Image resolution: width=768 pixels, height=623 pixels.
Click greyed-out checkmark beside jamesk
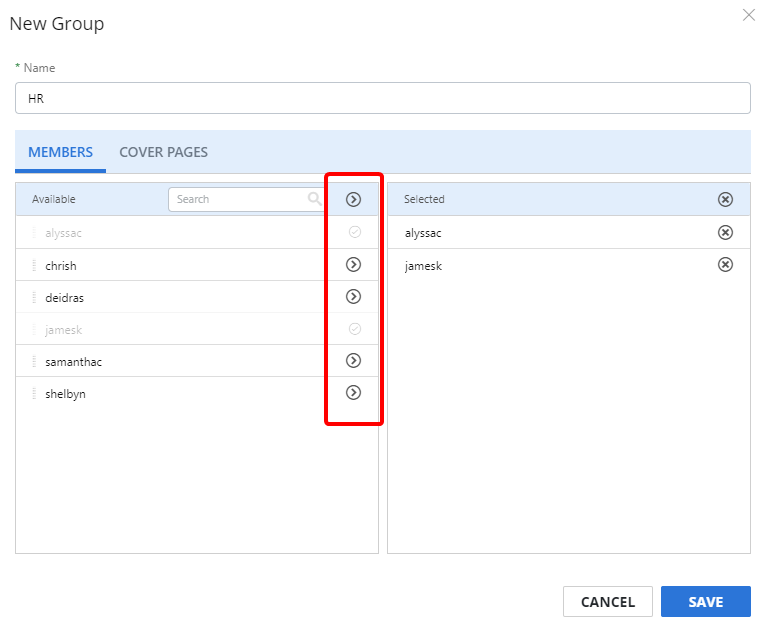click(354, 329)
